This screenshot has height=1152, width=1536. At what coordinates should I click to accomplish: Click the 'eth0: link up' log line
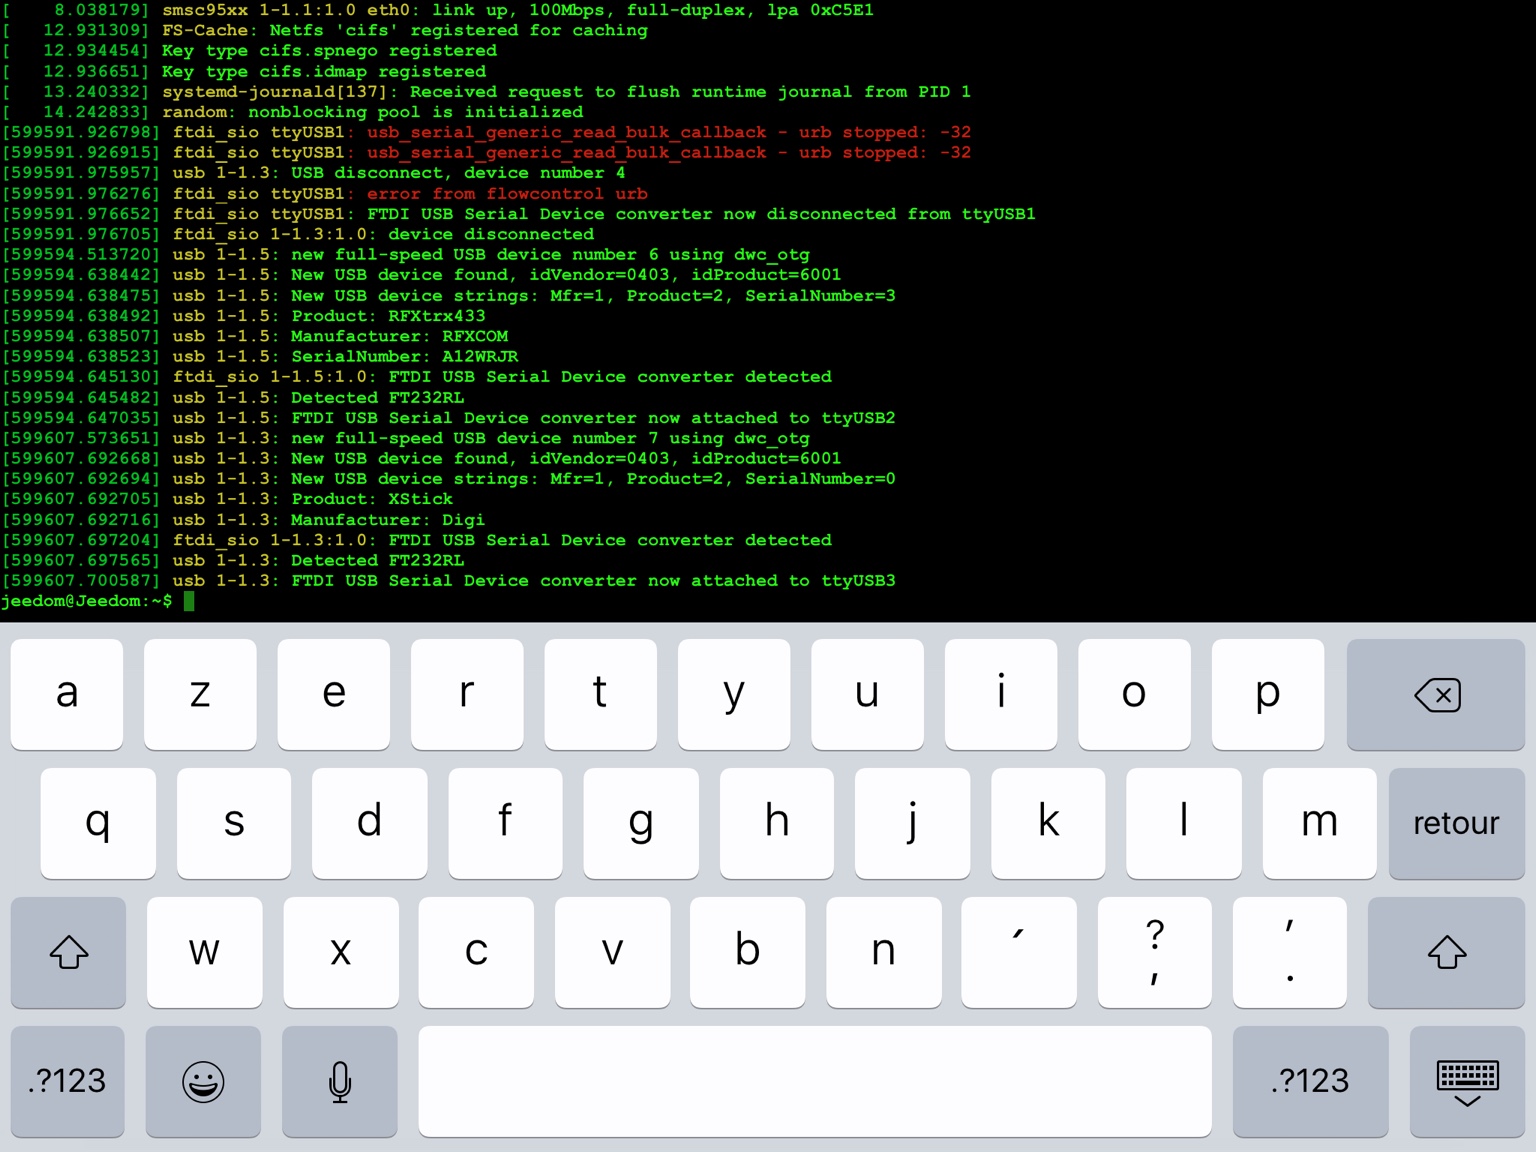click(x=438, y=10)
